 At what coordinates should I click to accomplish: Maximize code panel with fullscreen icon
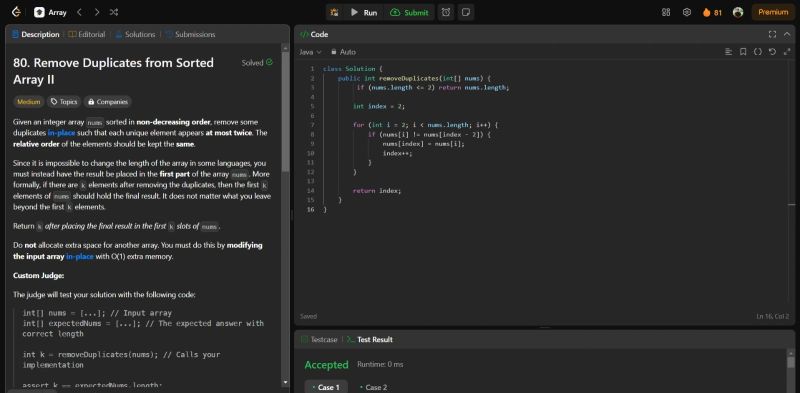[772, 34]
